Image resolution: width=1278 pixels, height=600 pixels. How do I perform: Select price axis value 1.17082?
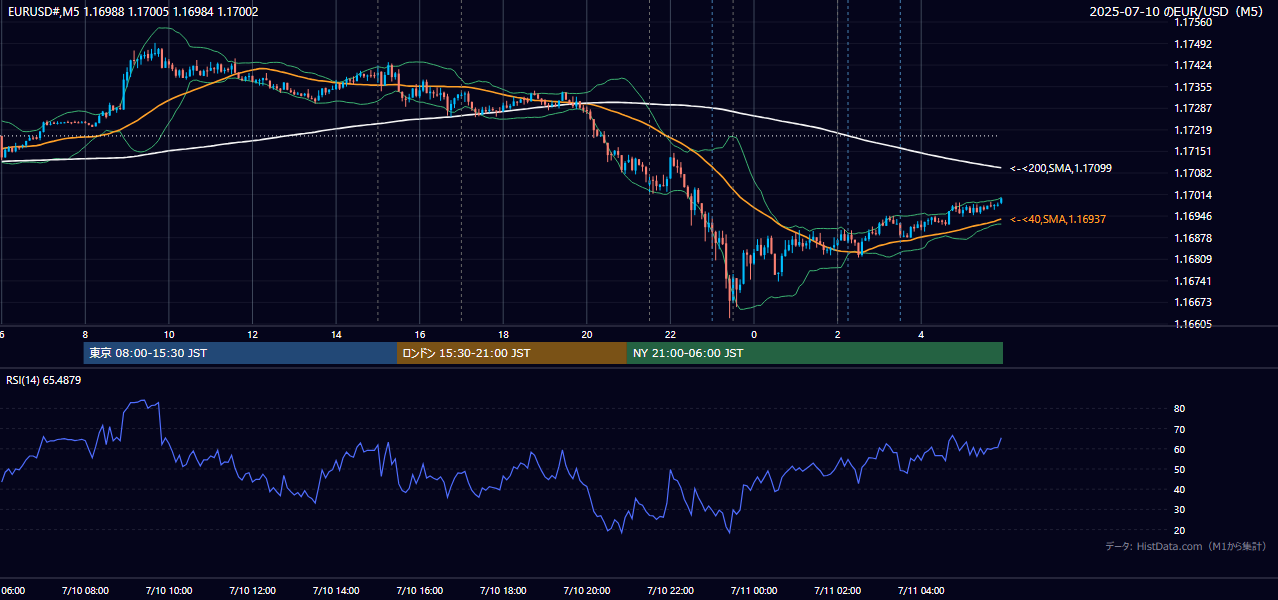tap(1194, 173)
